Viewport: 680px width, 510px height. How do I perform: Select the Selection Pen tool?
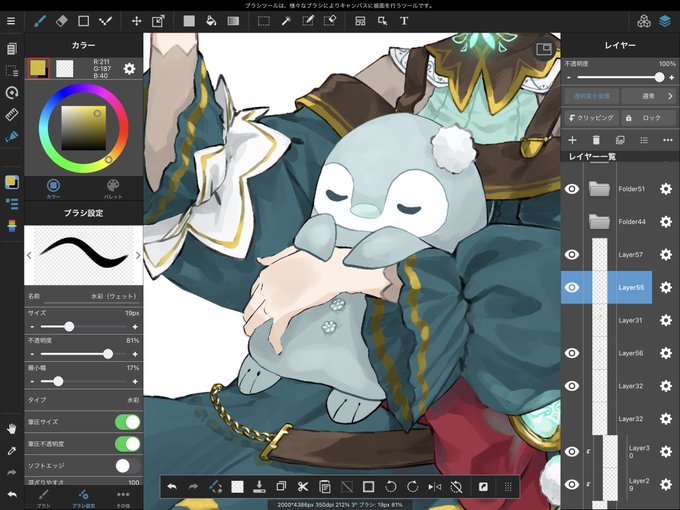(x=308, y=21)
